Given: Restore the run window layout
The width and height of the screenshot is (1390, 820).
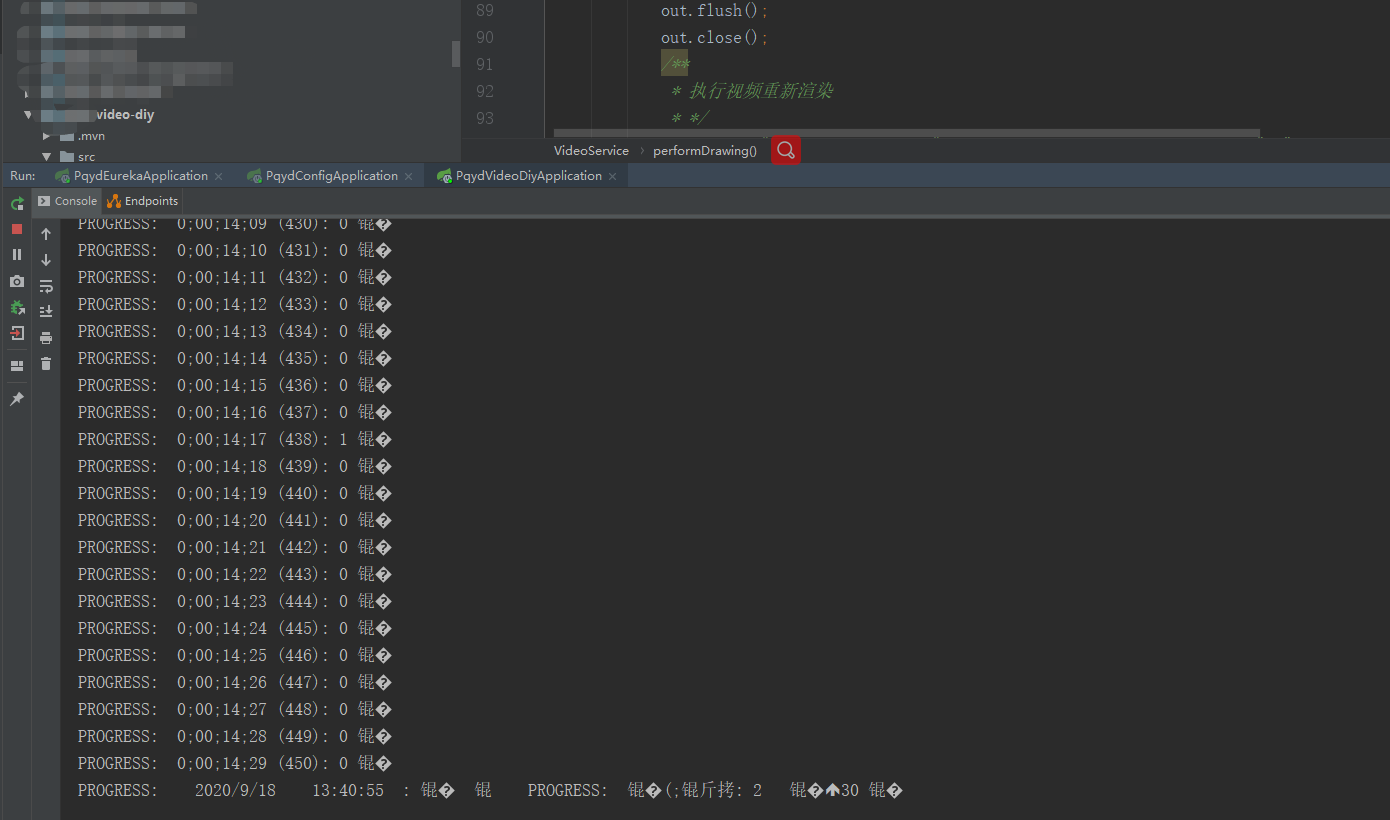Looking at the screenshot, I should 17,366.
